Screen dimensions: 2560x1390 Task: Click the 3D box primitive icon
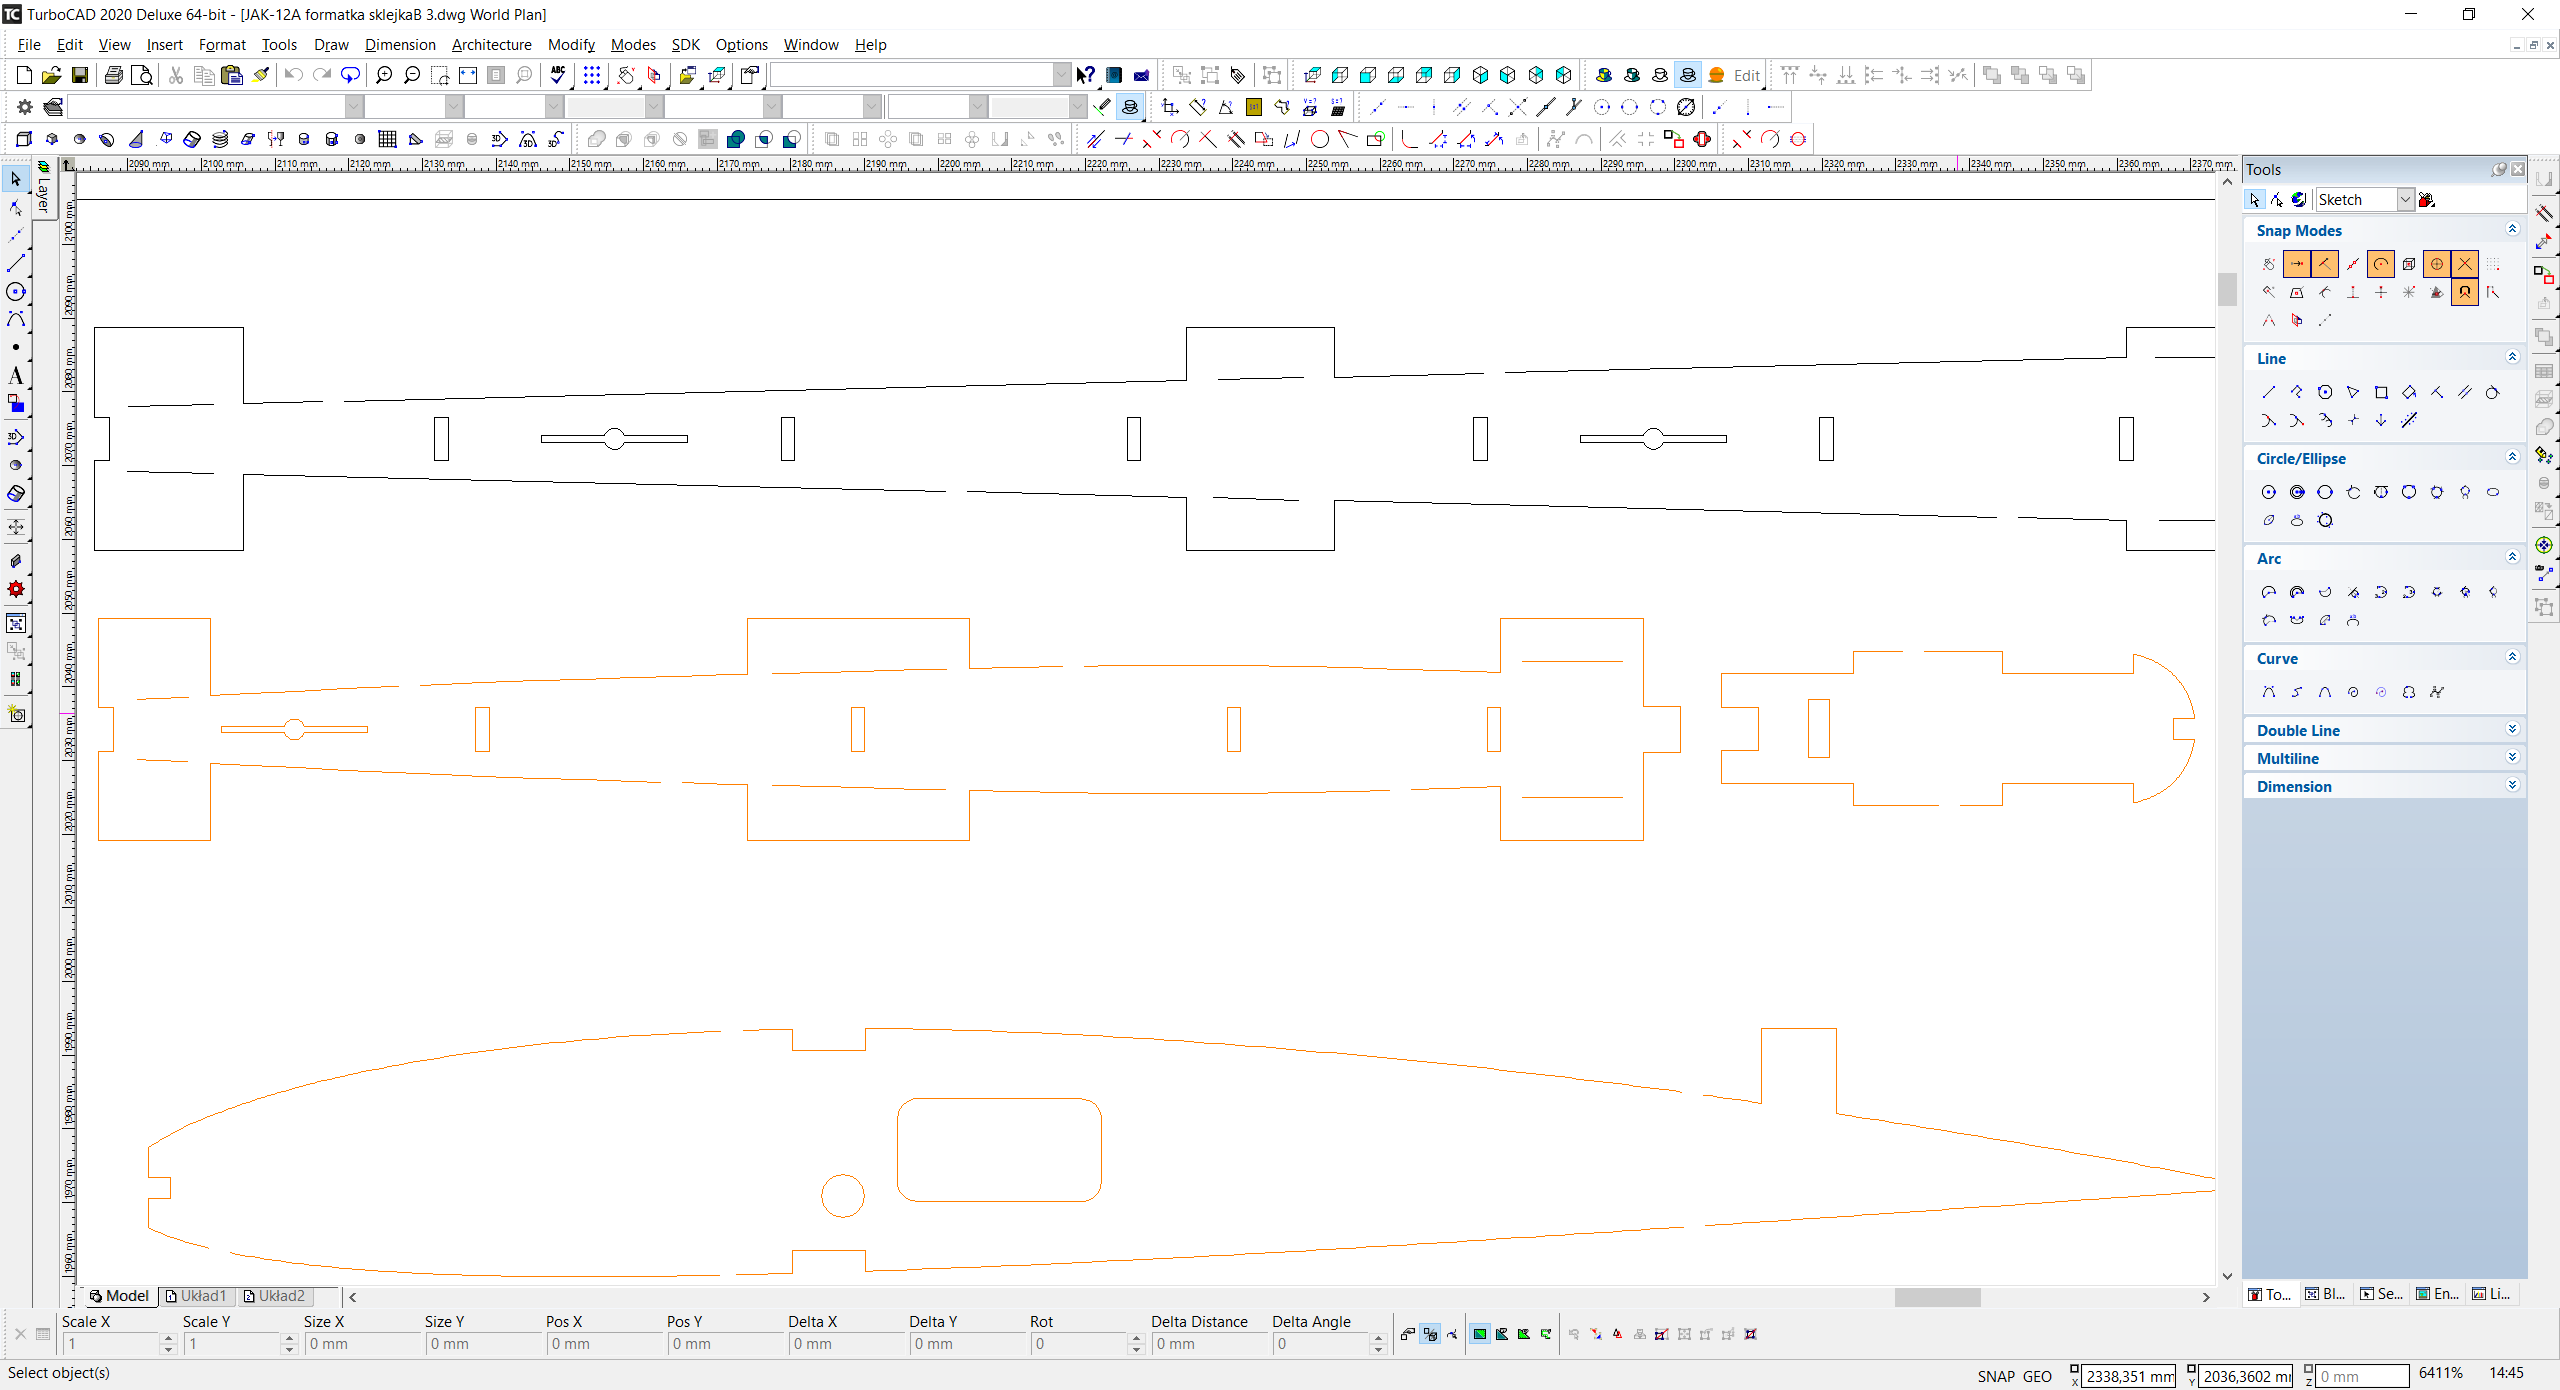click(24, 139)
